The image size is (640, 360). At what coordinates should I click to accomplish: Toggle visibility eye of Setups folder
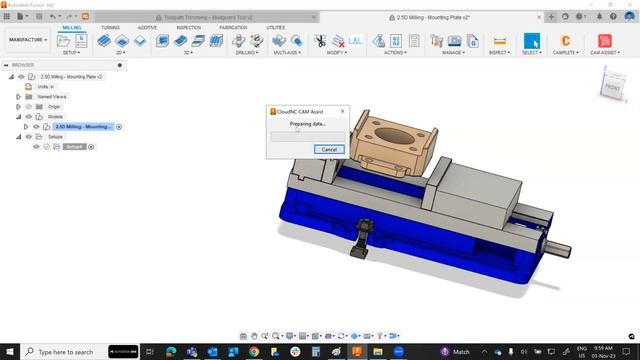pyautogui.click(x=29, y=137)
